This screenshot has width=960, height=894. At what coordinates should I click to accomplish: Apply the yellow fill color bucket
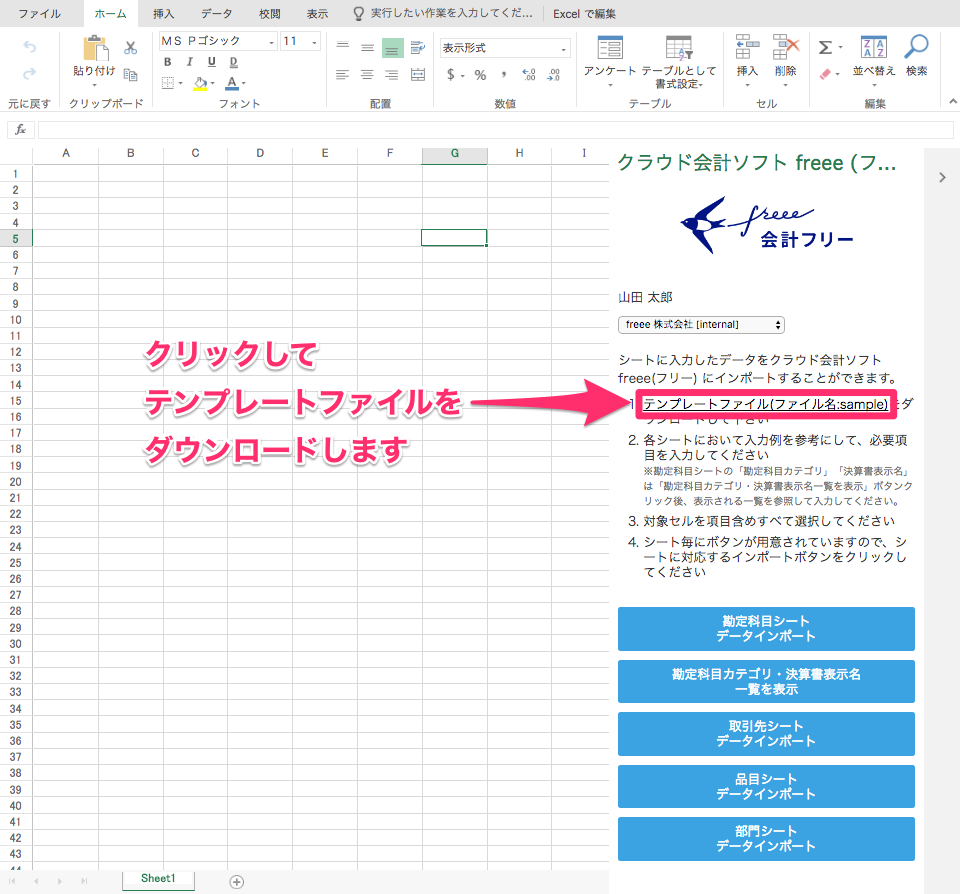[x=200, y=83]
